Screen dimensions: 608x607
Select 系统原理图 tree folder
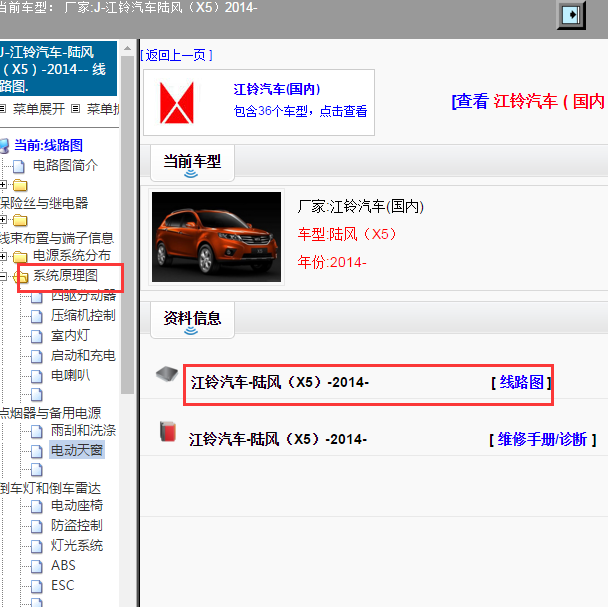[x=65, y=275]
